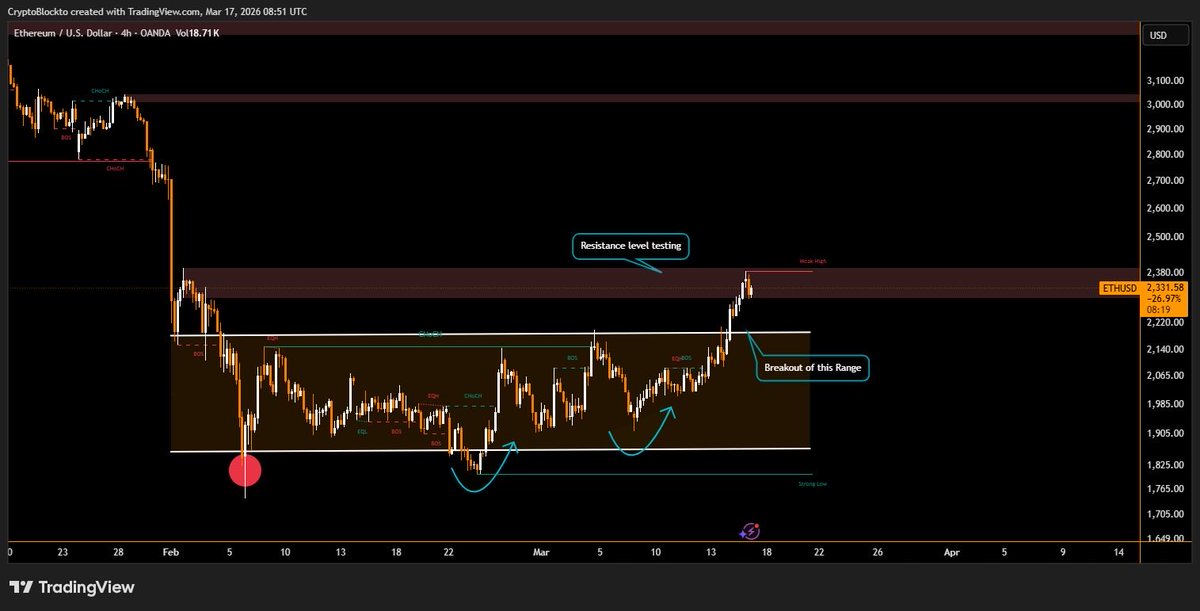Select the current price label 2,331.58

click(x=1165, y=288)
